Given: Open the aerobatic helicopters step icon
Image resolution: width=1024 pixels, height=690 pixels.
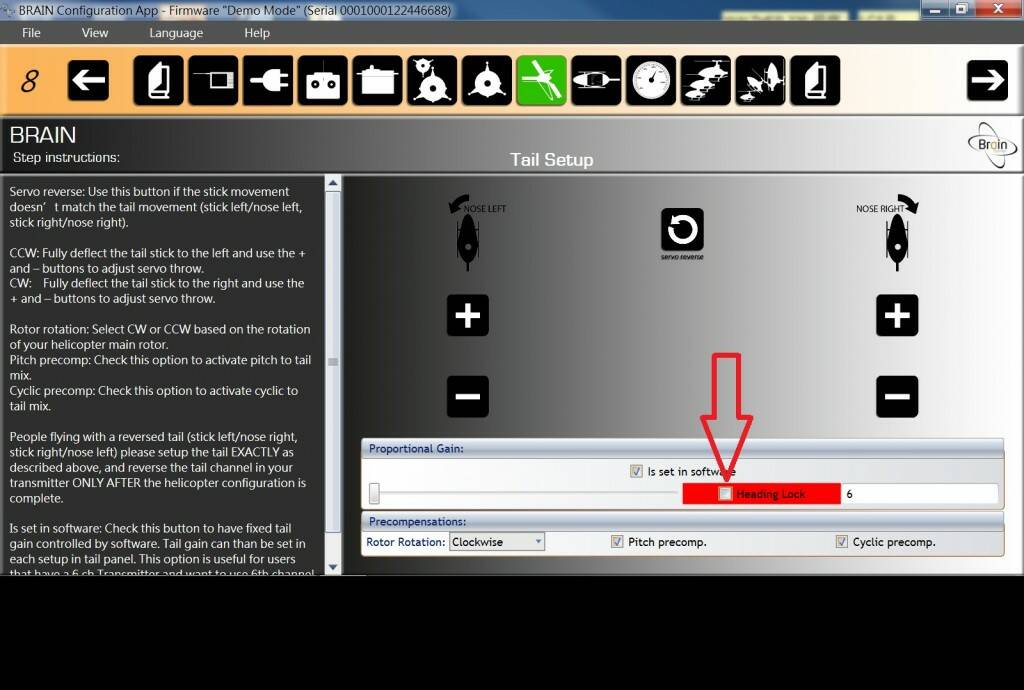Looking at the screenshot, I should 760,80.
